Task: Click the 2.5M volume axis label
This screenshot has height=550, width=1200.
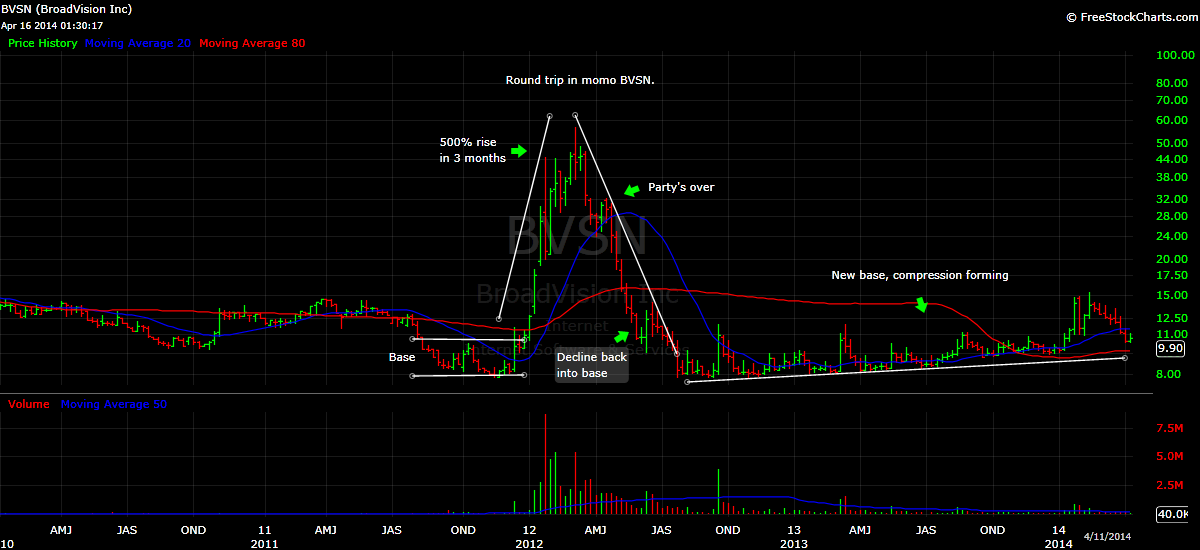Action: click(x=1170, y=484)
